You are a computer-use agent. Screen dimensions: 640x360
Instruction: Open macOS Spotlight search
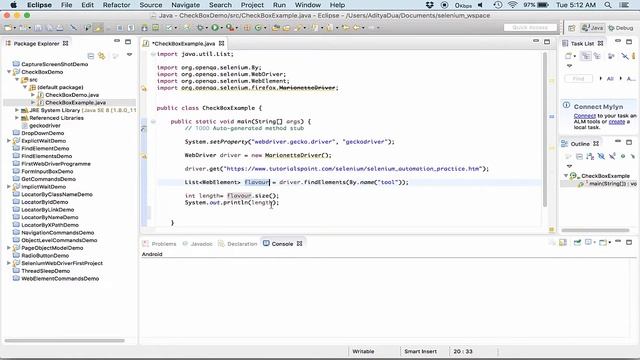608,5
